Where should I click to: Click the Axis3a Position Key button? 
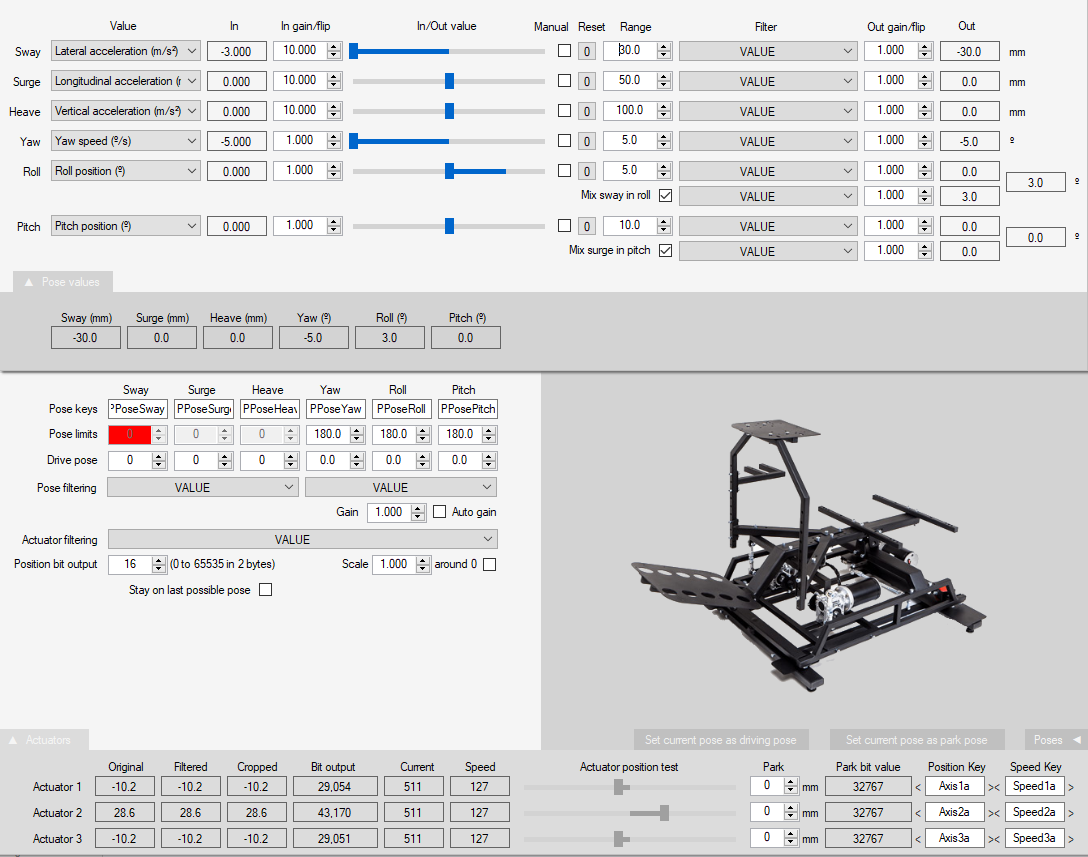pyautogui.click(x=955, y=838)
